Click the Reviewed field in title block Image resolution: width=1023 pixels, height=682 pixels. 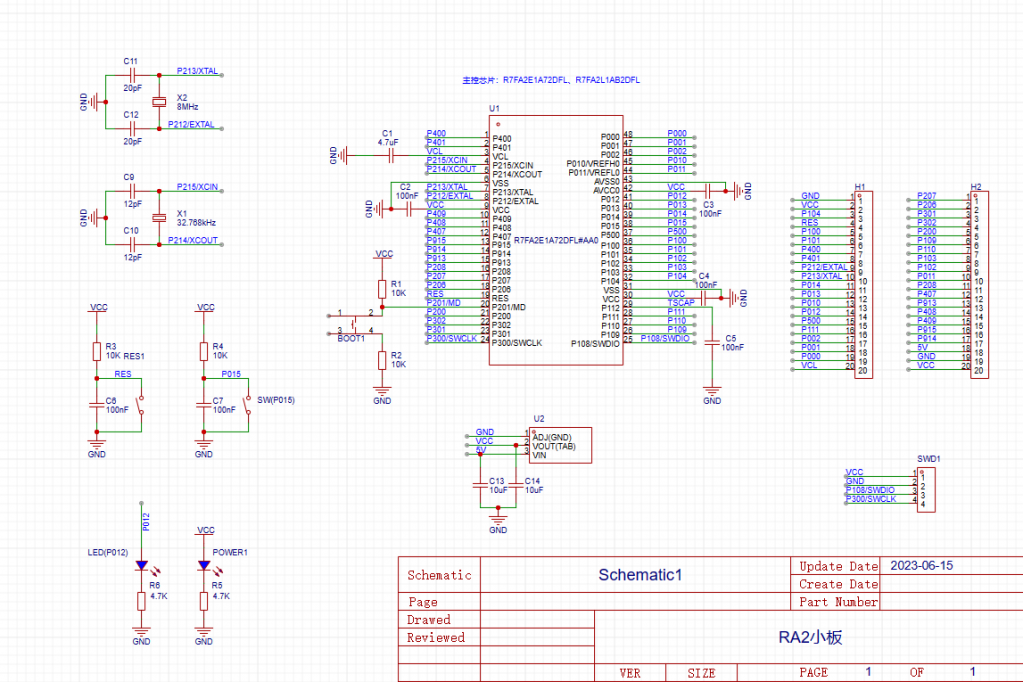tap(436, 637)
